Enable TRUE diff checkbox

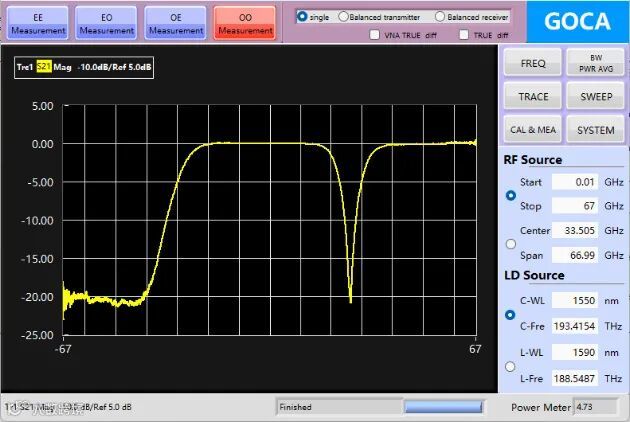coord(464,35)
